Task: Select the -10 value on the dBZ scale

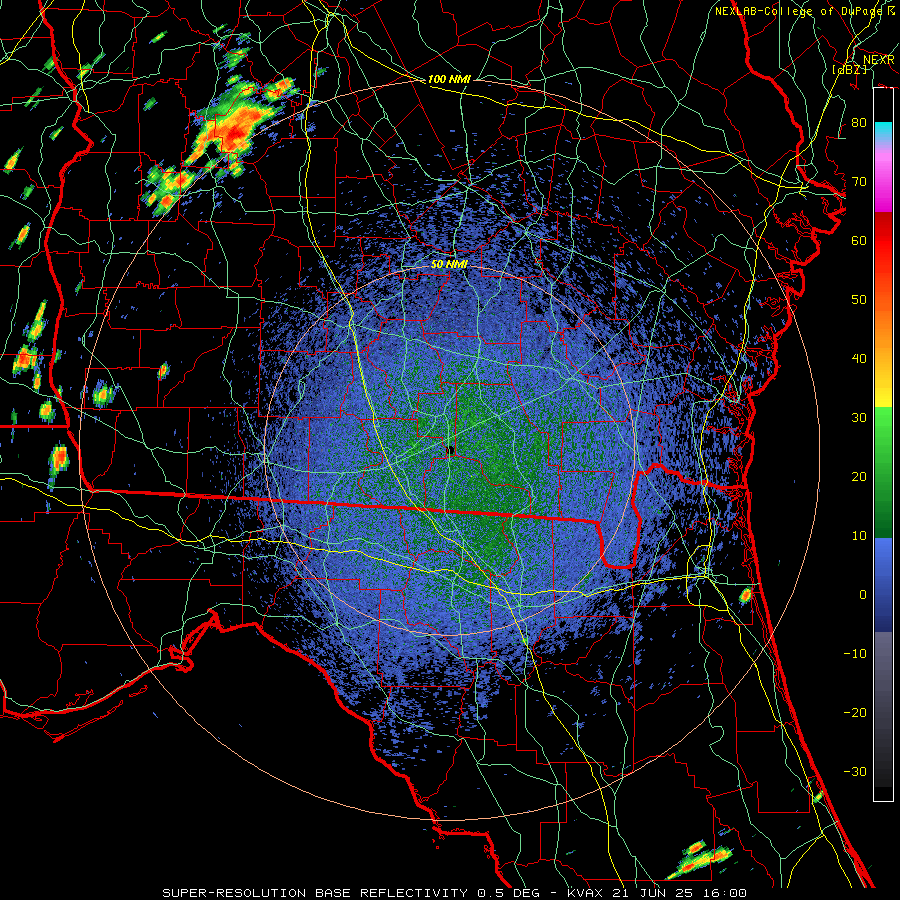Action: click(x=855, y=654)
